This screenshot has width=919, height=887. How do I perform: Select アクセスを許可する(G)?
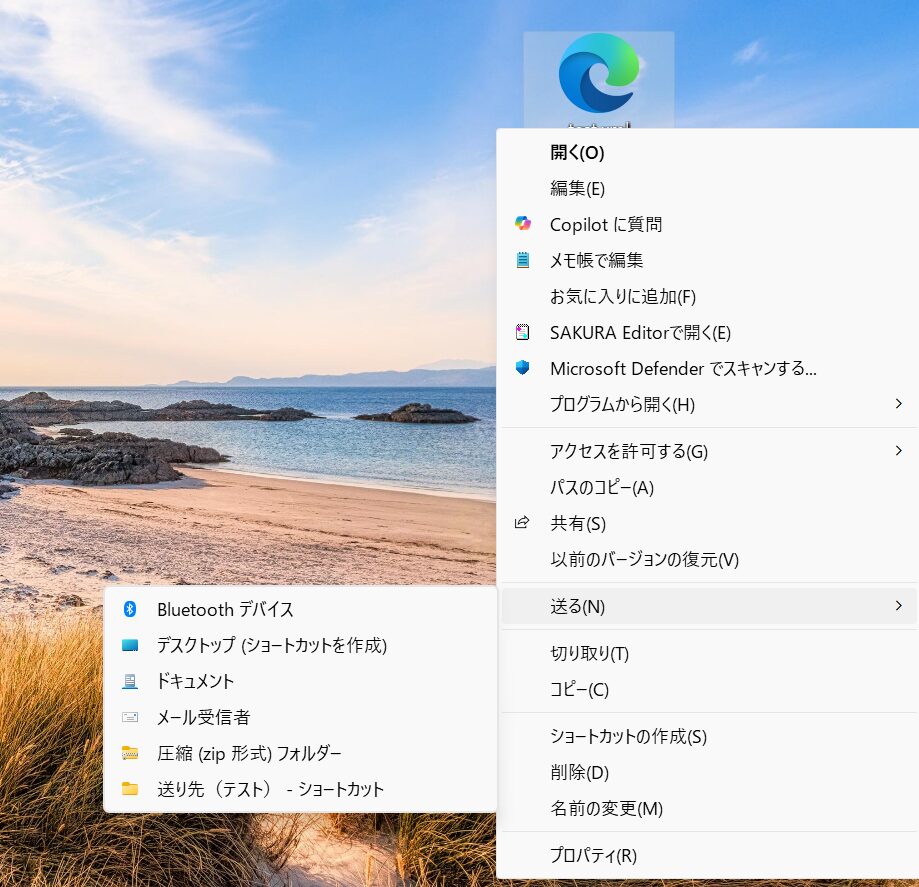click(709, 451)
